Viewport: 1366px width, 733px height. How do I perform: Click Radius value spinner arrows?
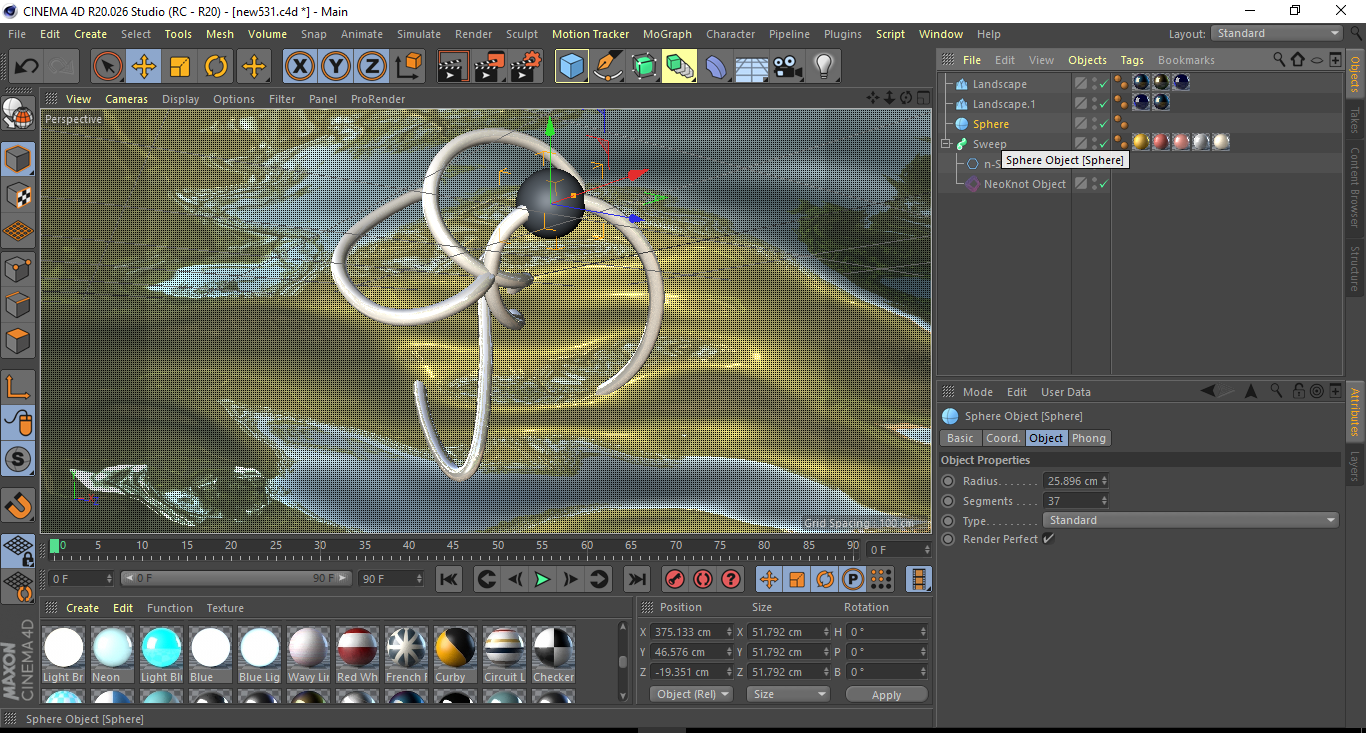[1104, 481]
